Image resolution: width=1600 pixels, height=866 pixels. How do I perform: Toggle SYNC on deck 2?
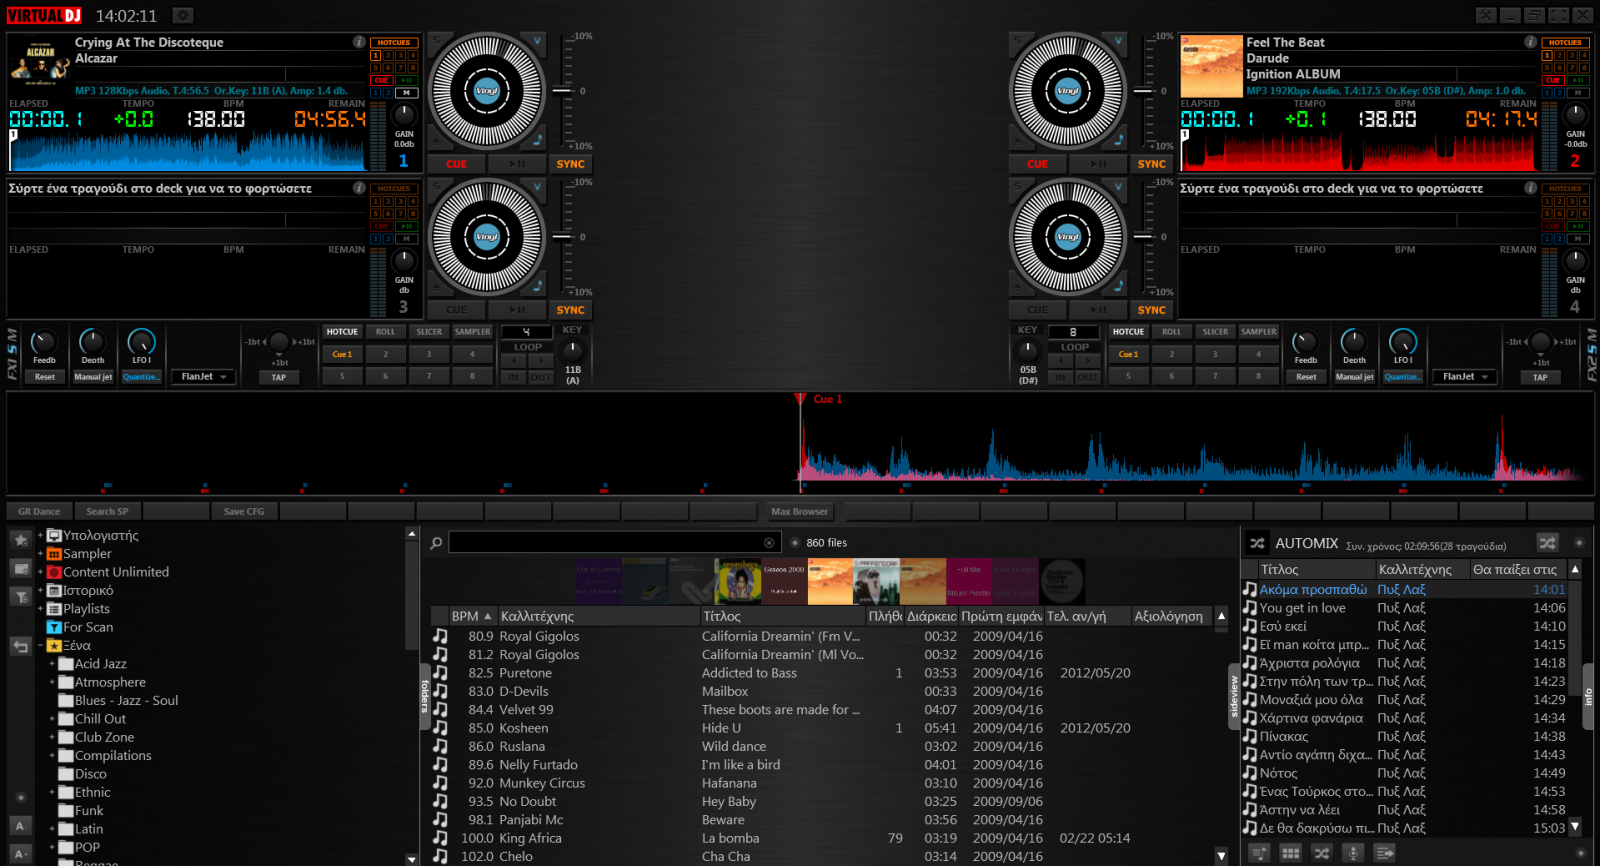point(1151,164)
